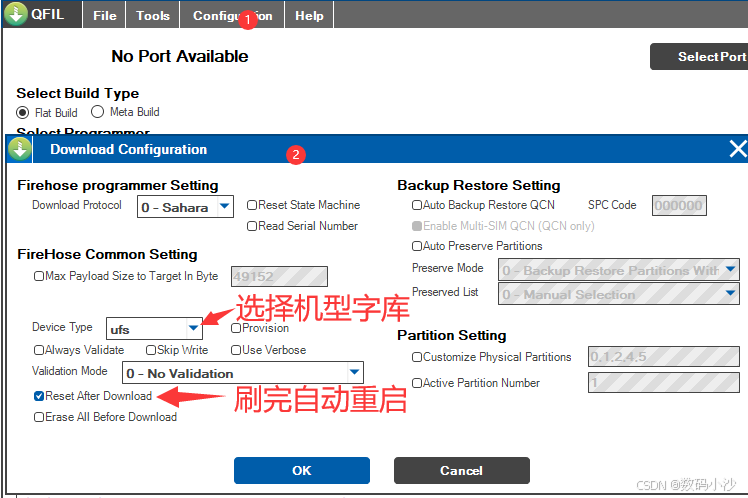Image resolution: width=748 pixels, height=498 pixels.
Task: Select the Meta Build radio button
Action: (x=97, y=112)
